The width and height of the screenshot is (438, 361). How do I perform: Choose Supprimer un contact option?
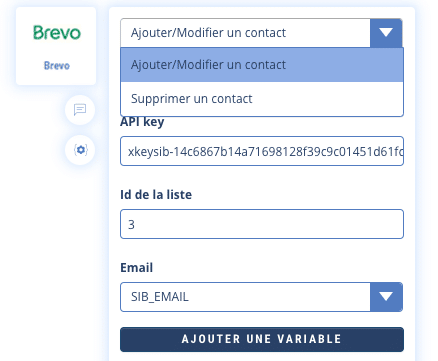coord(262,99)
